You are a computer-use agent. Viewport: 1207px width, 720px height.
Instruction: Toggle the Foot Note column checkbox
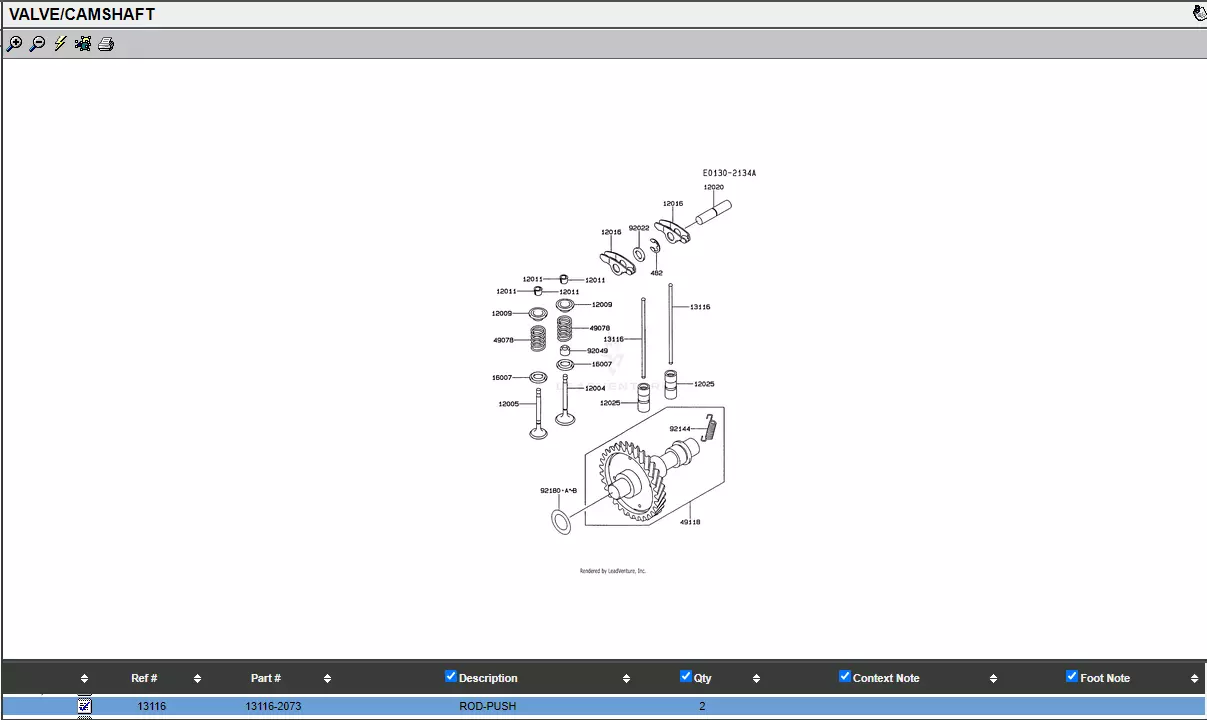[1072, 677]
